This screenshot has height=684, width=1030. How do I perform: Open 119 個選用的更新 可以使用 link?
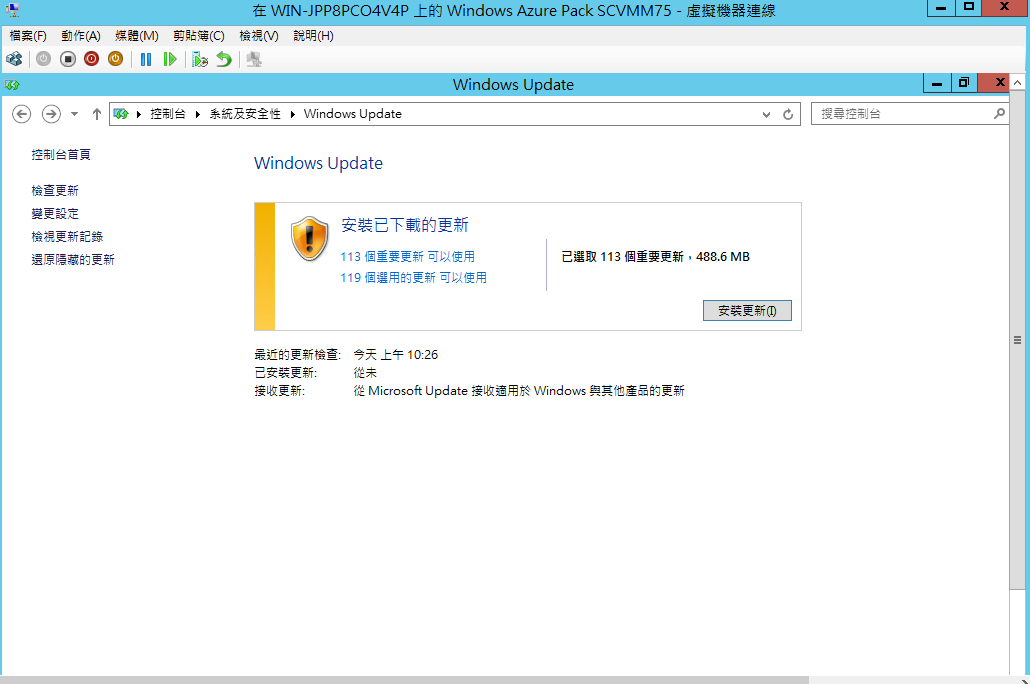[x=413, y=278]
